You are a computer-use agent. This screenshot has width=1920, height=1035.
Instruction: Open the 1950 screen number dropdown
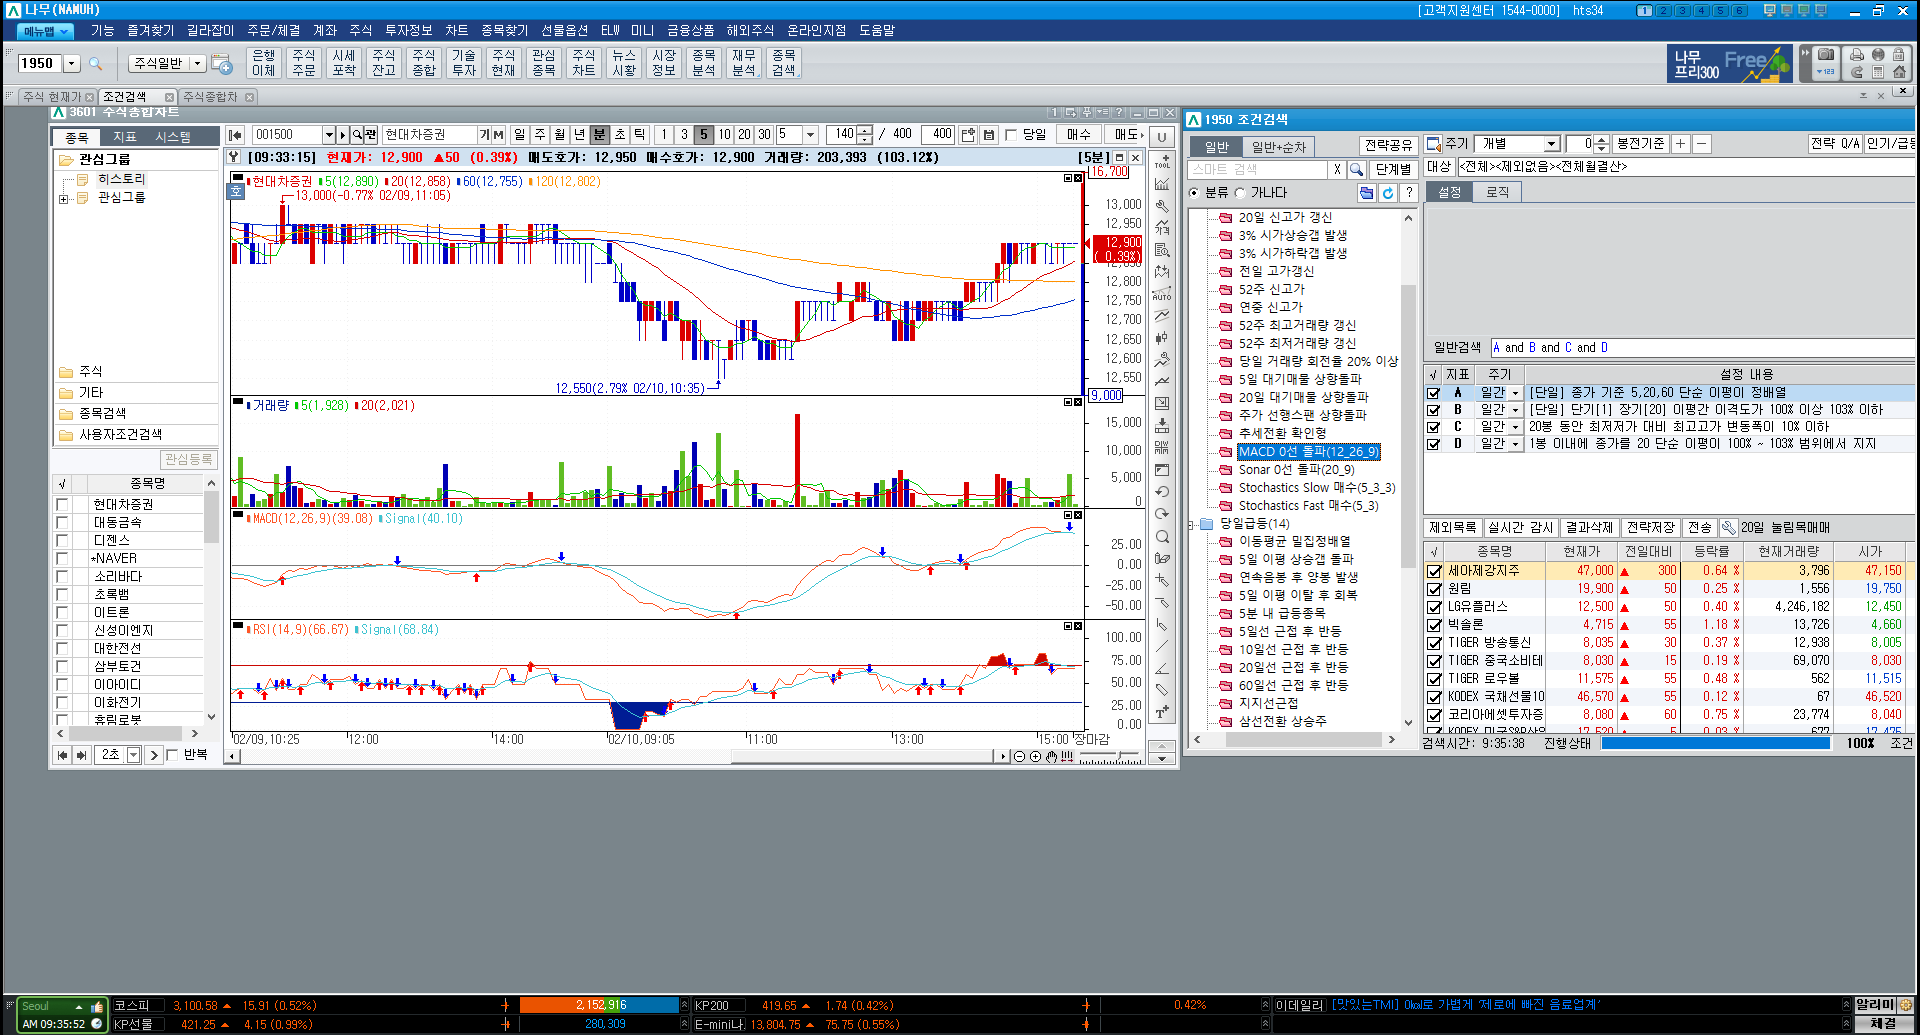[x=71, y=64]
